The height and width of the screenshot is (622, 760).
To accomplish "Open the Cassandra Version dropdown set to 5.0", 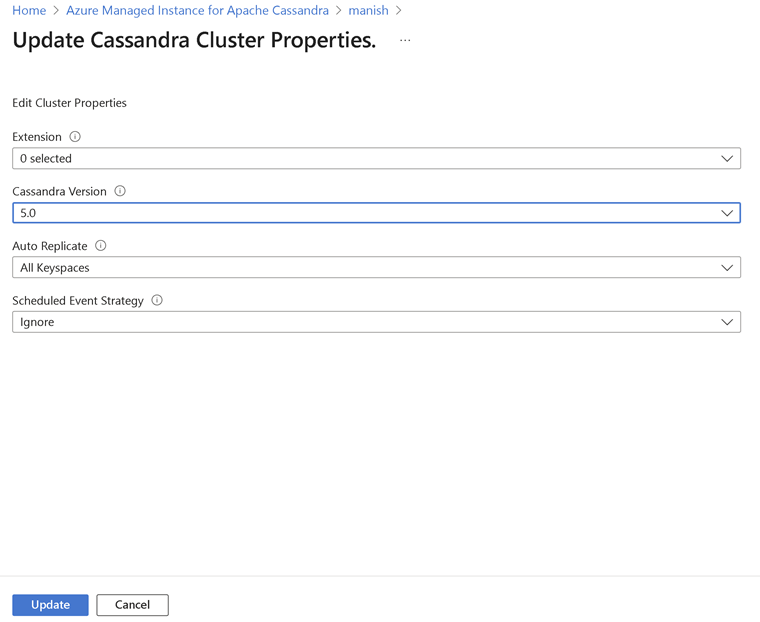I will [376, 213].
